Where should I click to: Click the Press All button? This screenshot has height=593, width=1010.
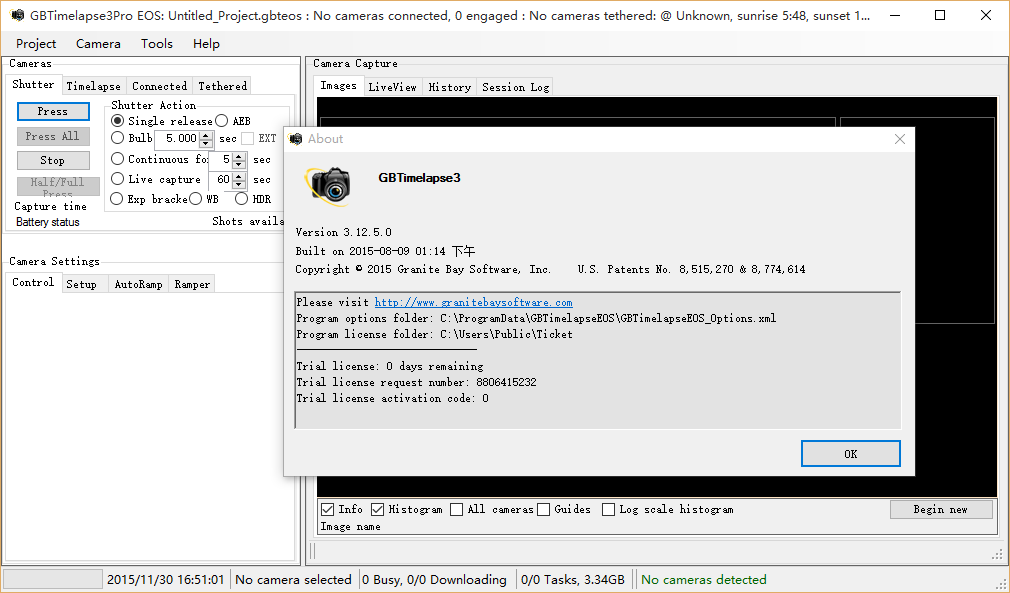tap(53, 136)
